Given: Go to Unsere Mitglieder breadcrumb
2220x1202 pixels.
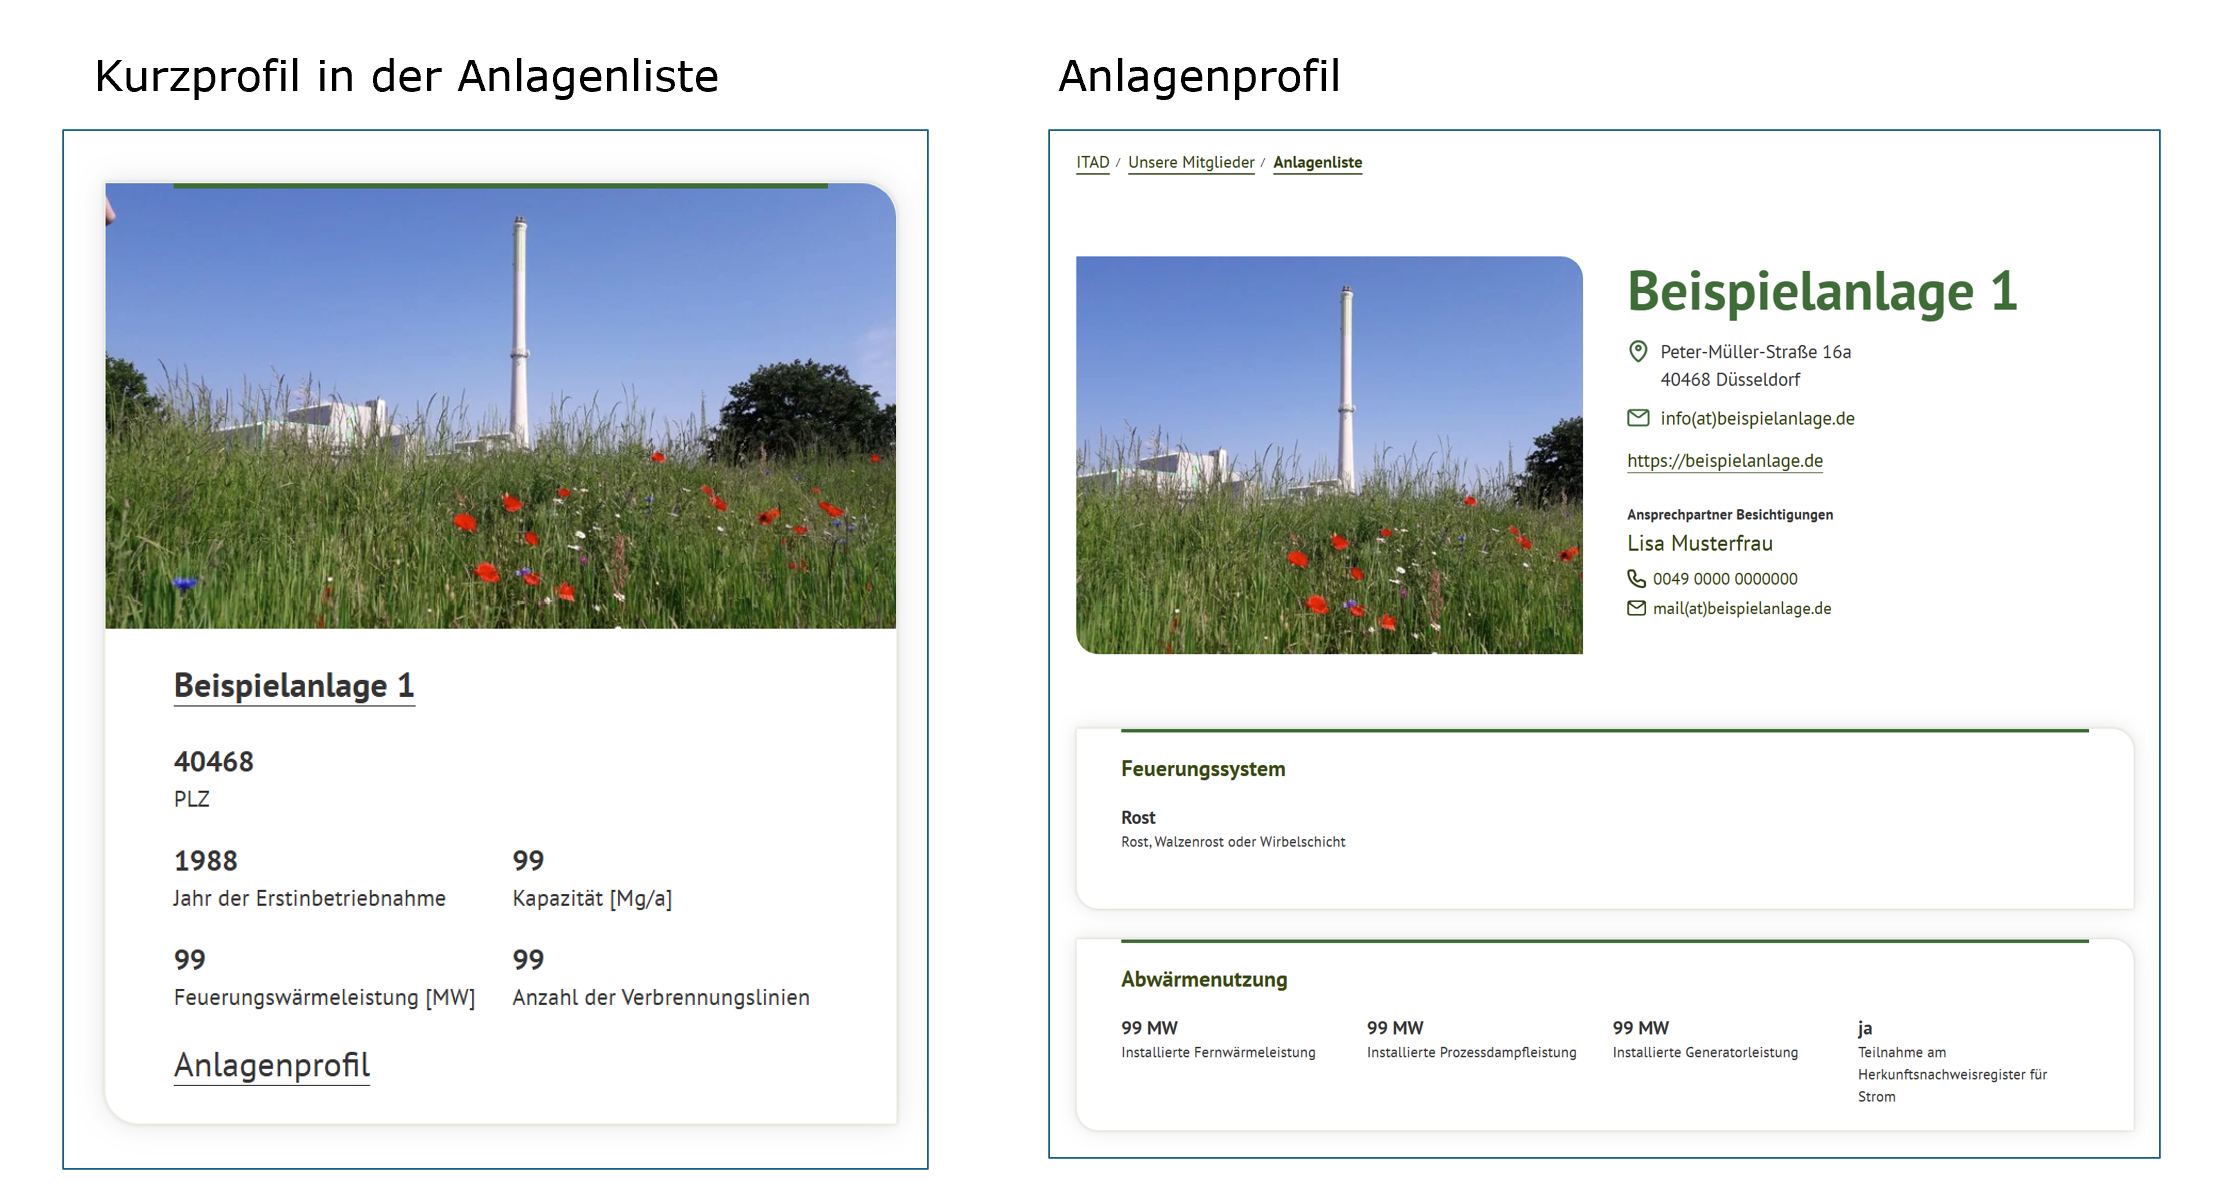Looking at the screenshot, I should pos(1190,162).
